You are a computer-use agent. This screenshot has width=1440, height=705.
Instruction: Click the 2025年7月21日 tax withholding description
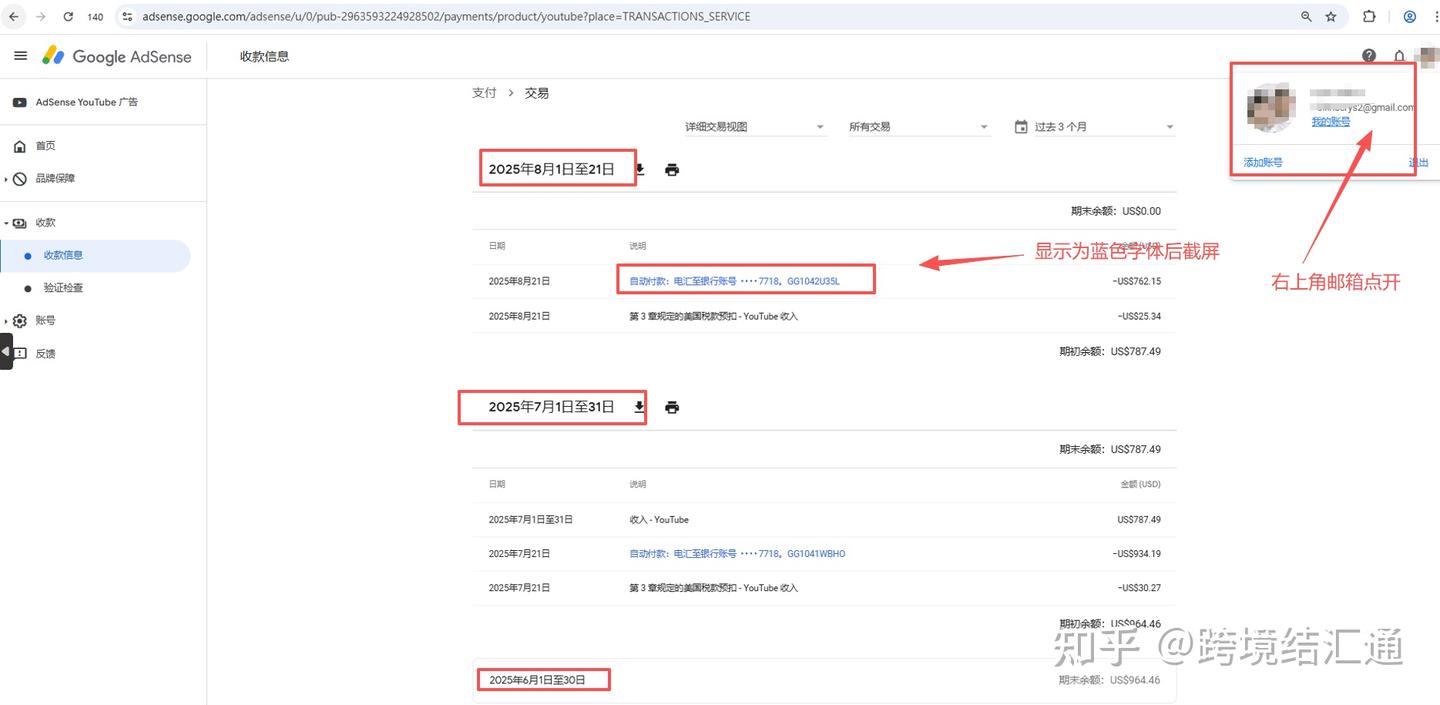point(713,587)
